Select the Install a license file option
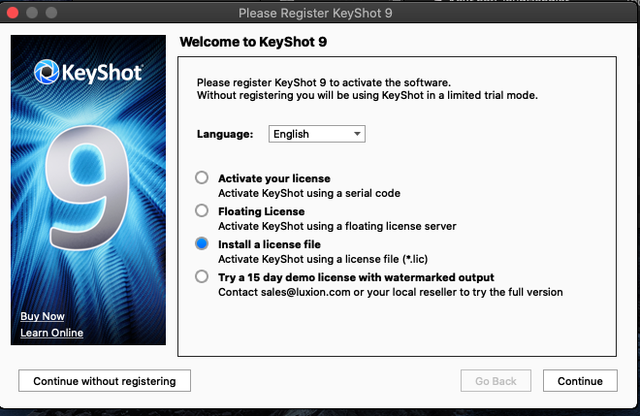This screenshot has height=416, width=640. coord(202,244)
